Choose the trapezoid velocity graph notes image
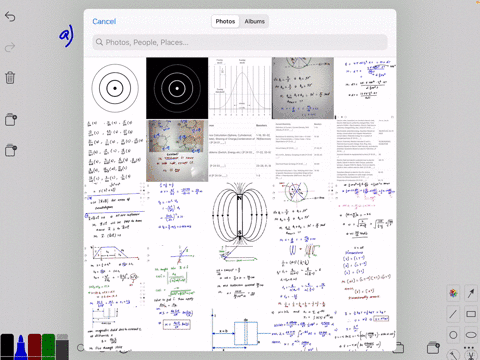 tap(115, 276)
